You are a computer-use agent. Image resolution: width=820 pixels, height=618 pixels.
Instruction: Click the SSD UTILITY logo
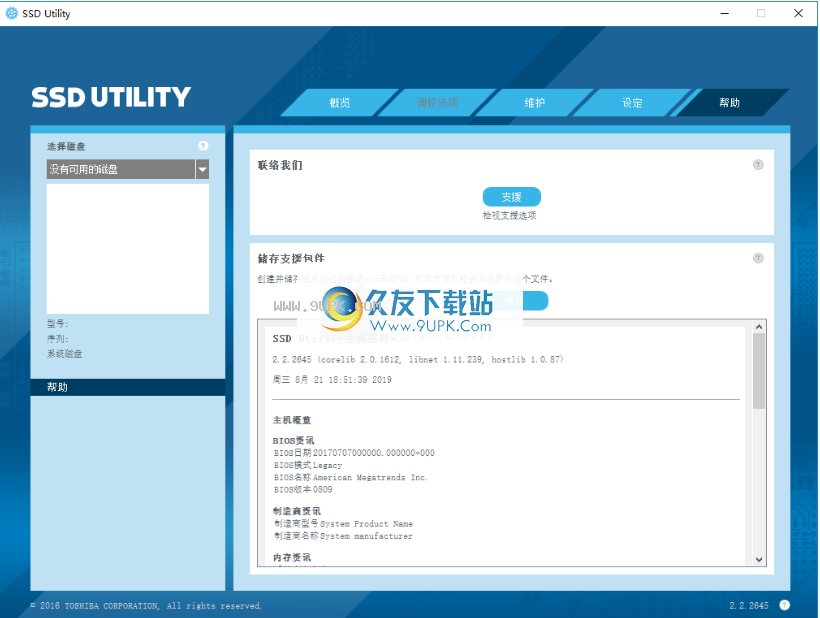[x=111, y=97]
